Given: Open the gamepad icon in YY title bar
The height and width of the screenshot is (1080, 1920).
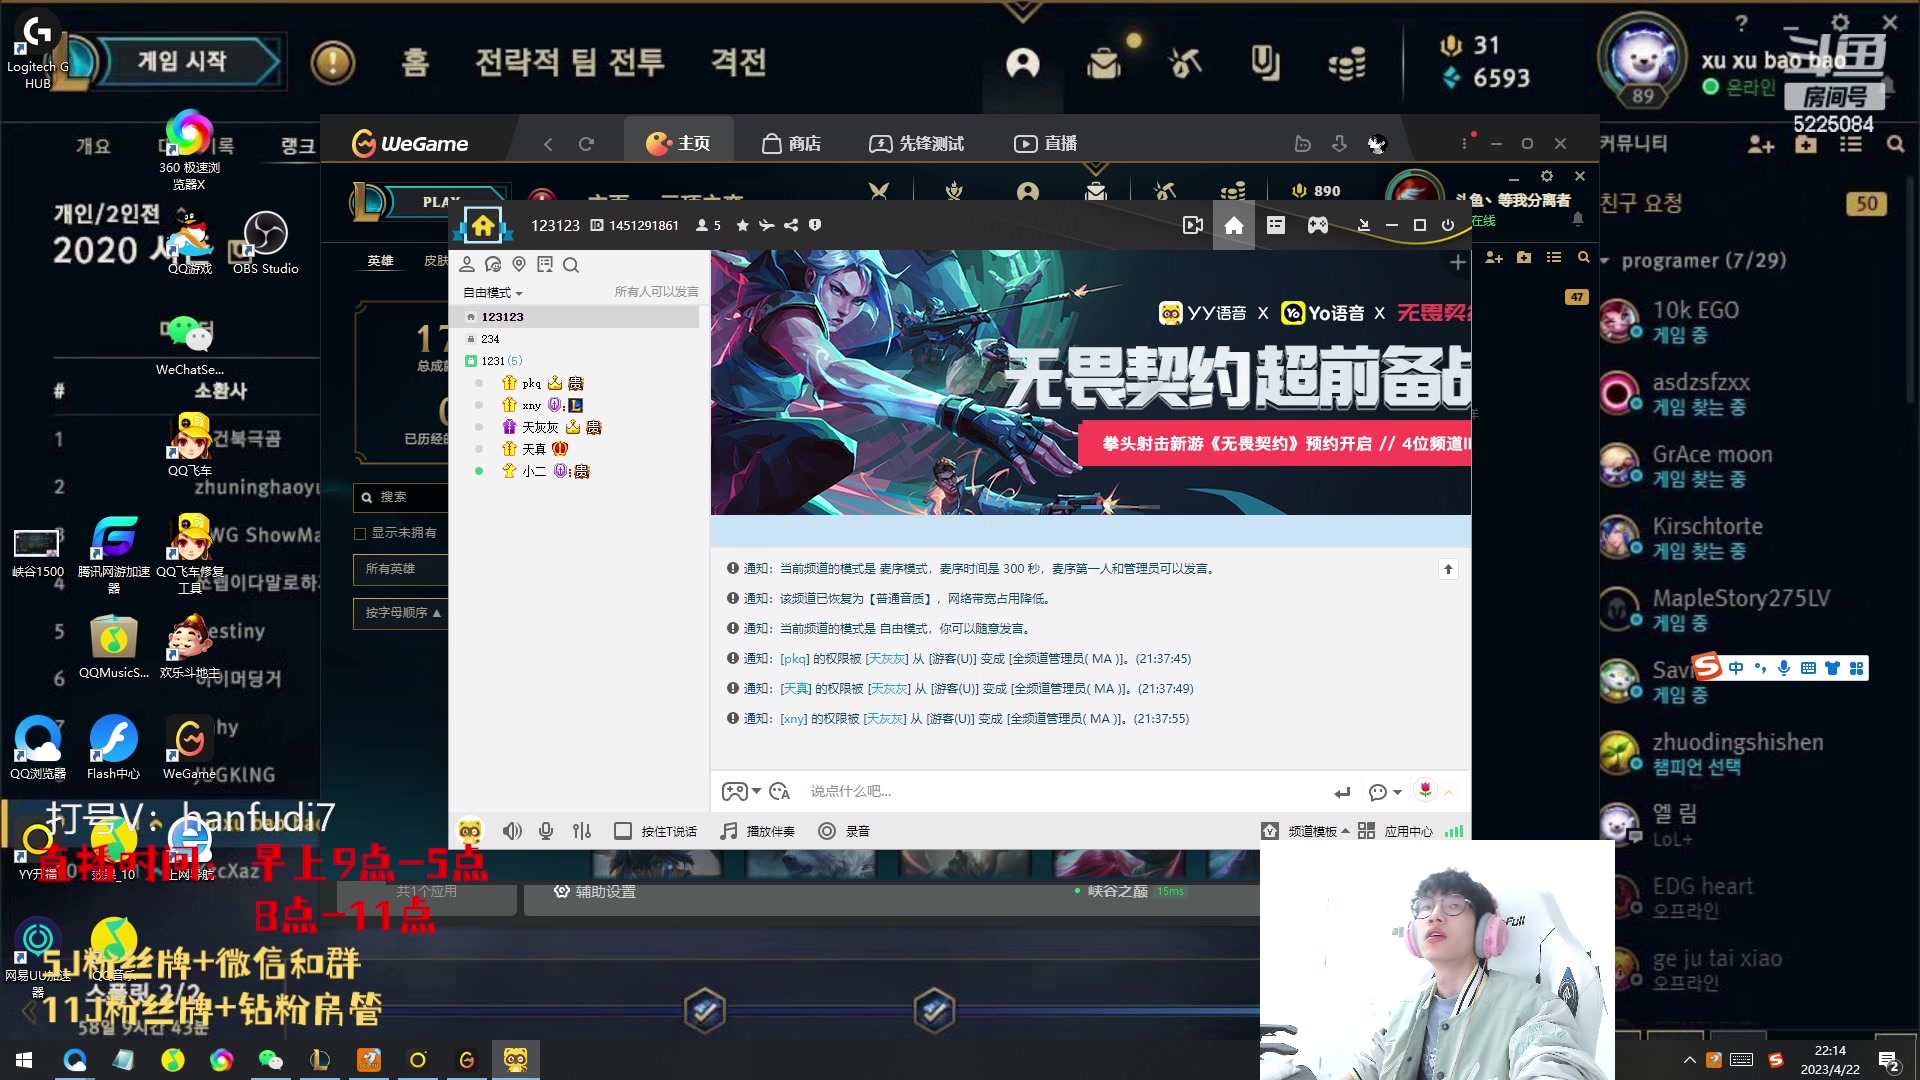Looking at the screenshot, I should click(1318, 225).
